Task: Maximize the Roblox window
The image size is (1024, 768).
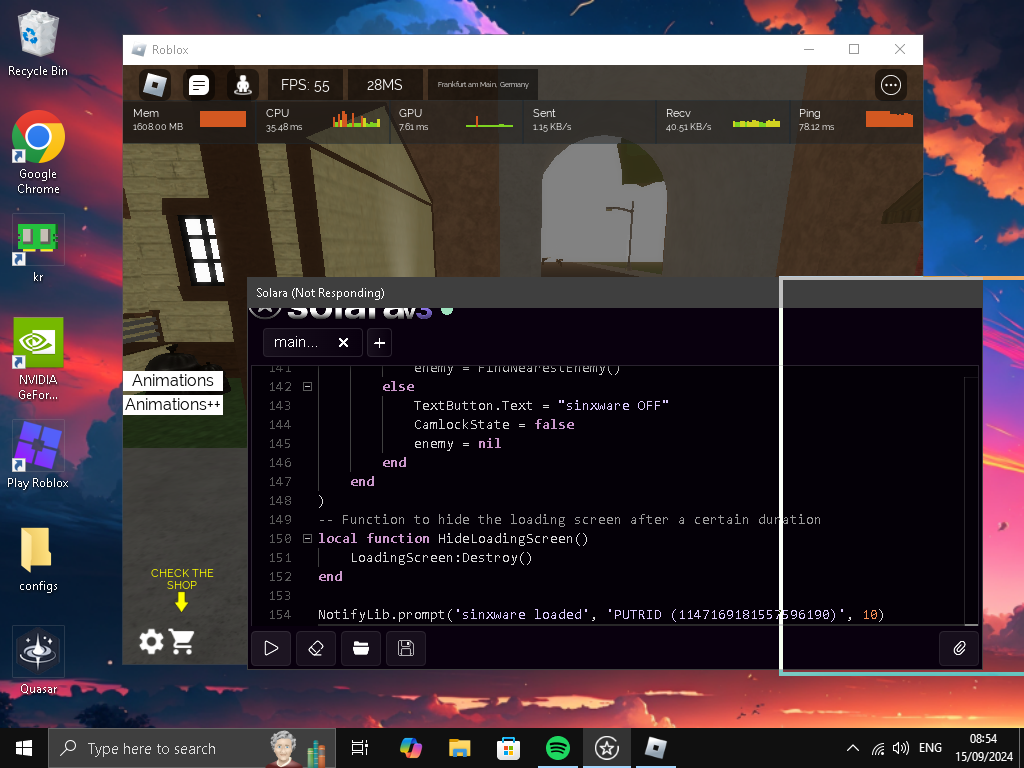Action: click(854, 50)
